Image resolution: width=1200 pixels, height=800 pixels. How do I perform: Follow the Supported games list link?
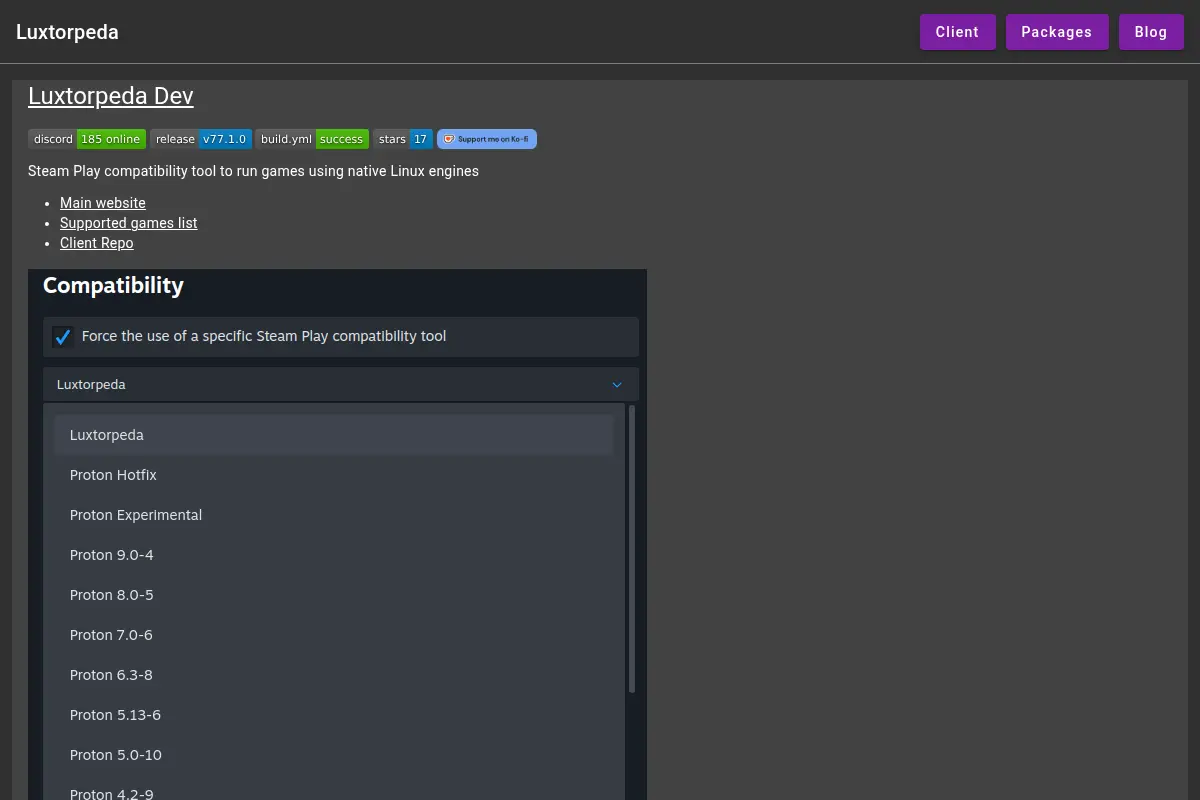click(x=129, y=223)
